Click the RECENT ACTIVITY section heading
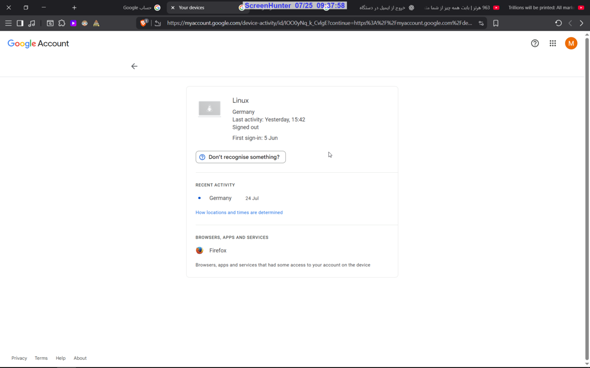Screen dimensions: 590x368 pos(215,185)
